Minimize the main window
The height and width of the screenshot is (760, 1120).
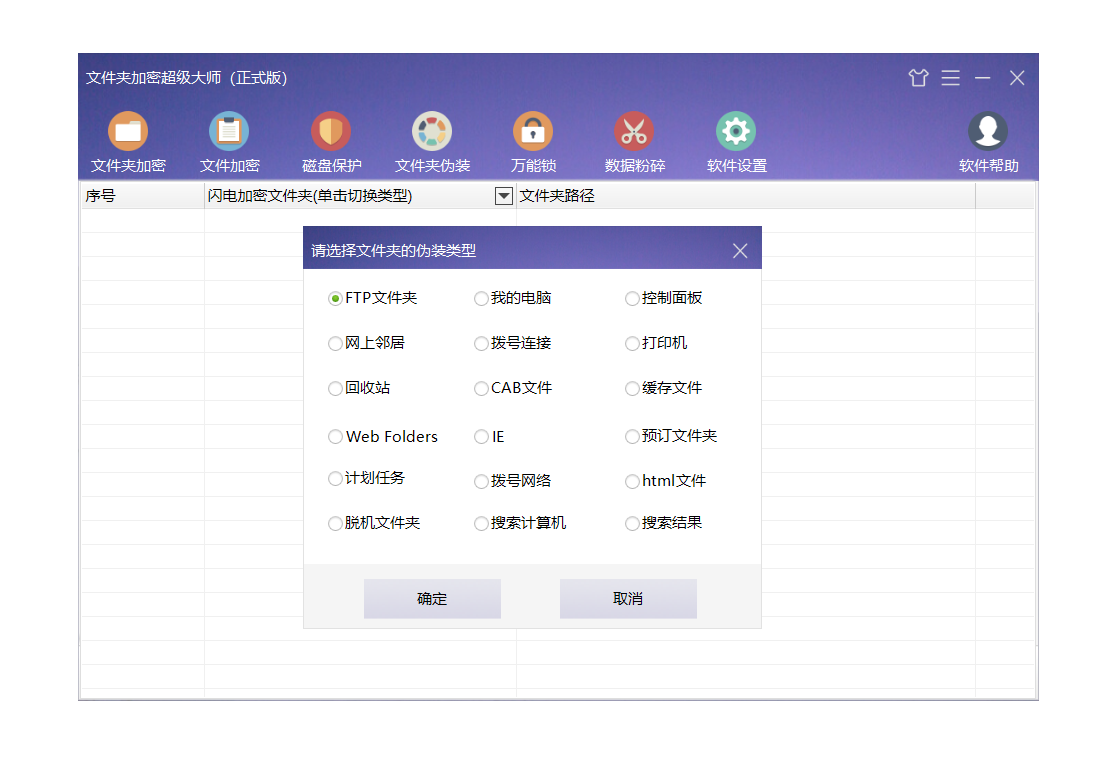(x=983, y=77)
